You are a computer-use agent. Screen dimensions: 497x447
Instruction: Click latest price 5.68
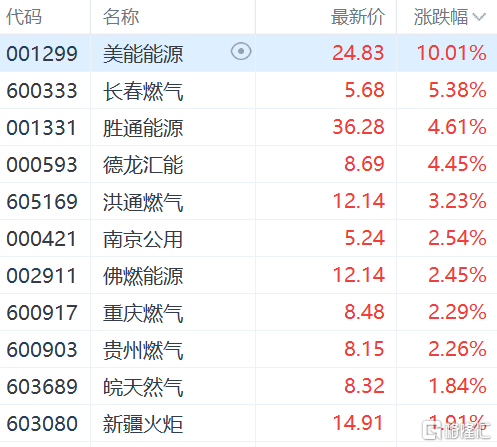pyautogui.click(x=364, y=90)
